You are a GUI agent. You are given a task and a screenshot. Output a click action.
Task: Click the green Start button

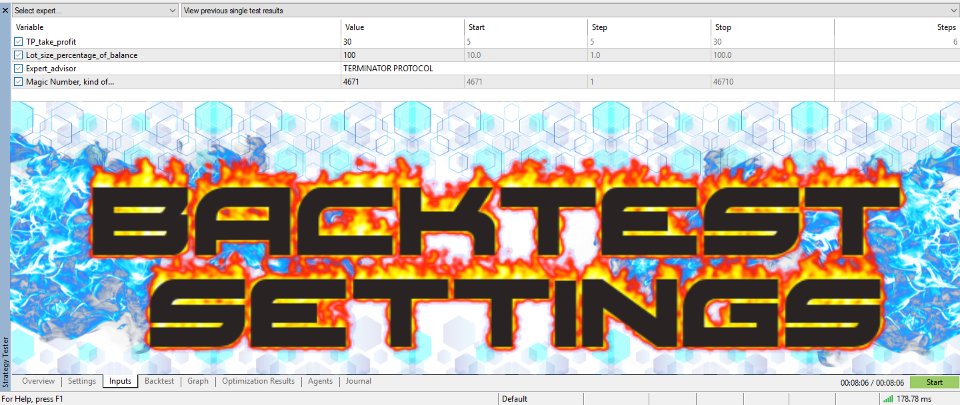(x=934, y=382)
